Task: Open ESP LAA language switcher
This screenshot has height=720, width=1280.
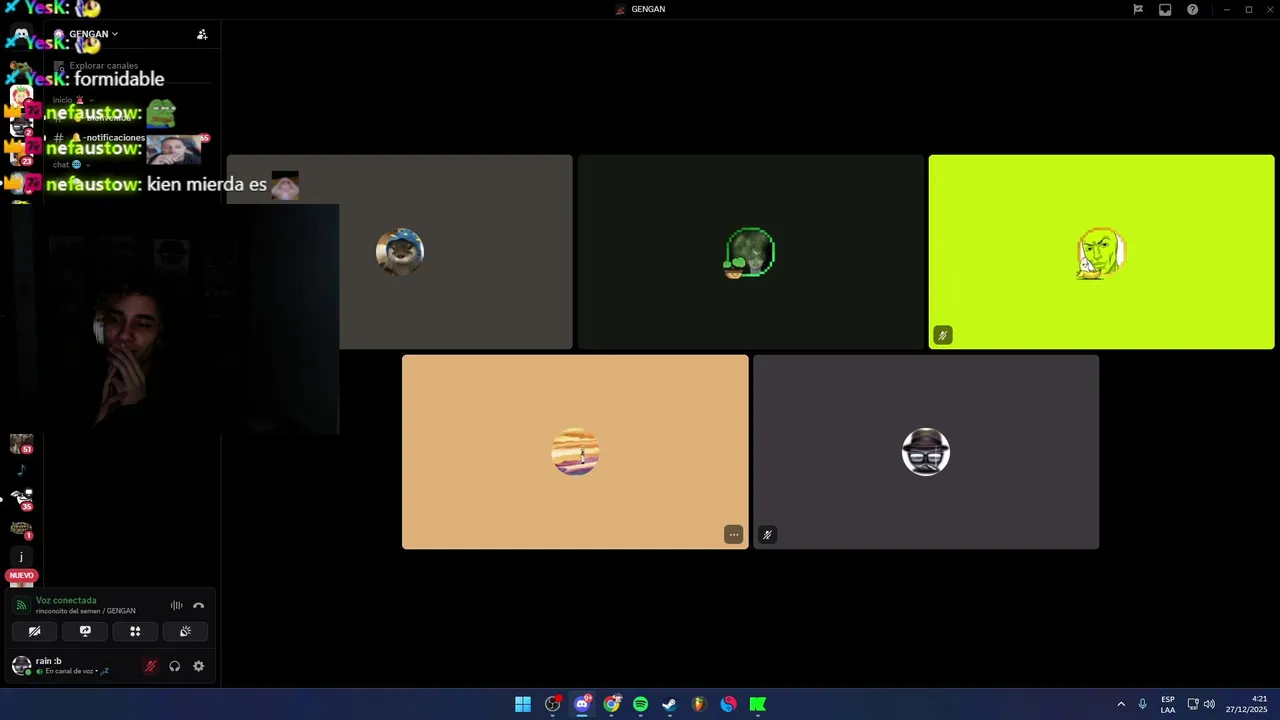Action: tap(1168, 704)
